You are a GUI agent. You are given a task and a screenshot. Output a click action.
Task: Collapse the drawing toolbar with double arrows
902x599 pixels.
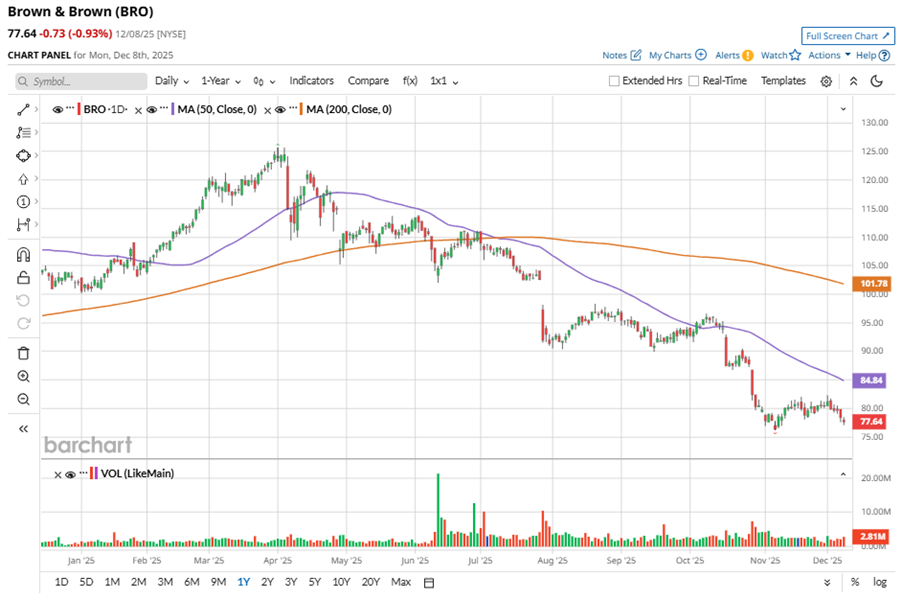23,429
